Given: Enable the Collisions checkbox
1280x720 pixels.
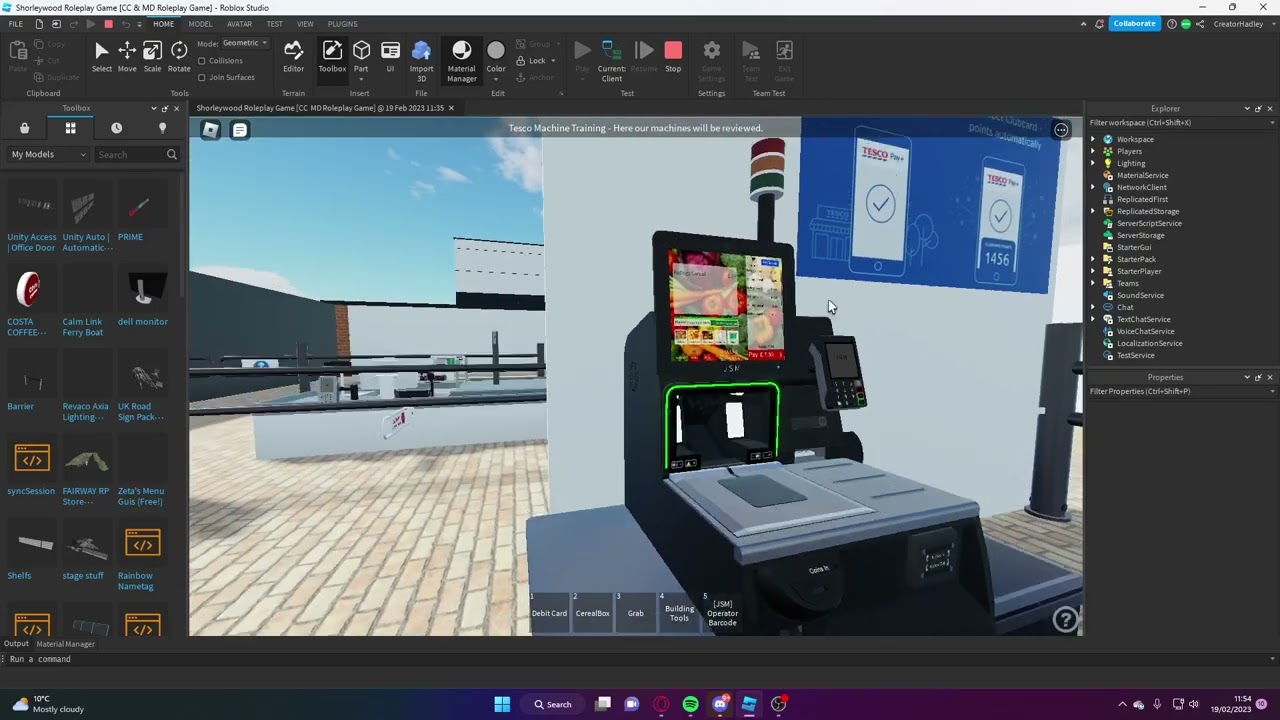Looking at the screenshot, I should click(x=202, y=61).
